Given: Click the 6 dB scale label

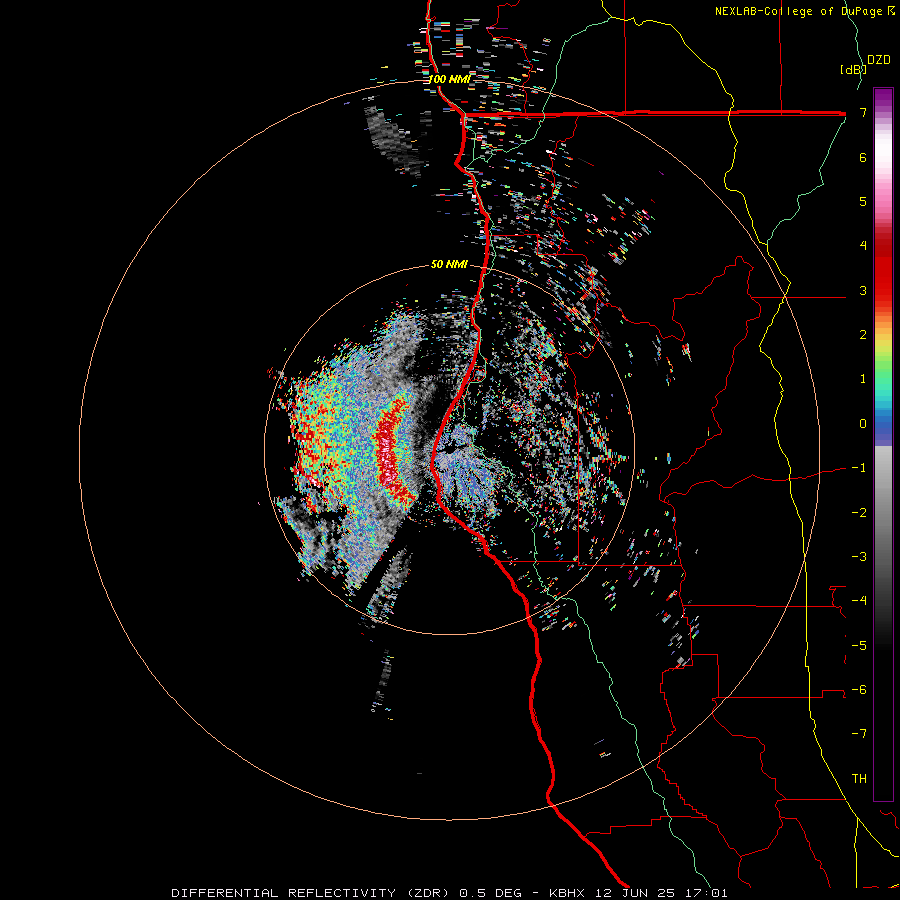Looking at the screenshot, I should pos(863,157).
